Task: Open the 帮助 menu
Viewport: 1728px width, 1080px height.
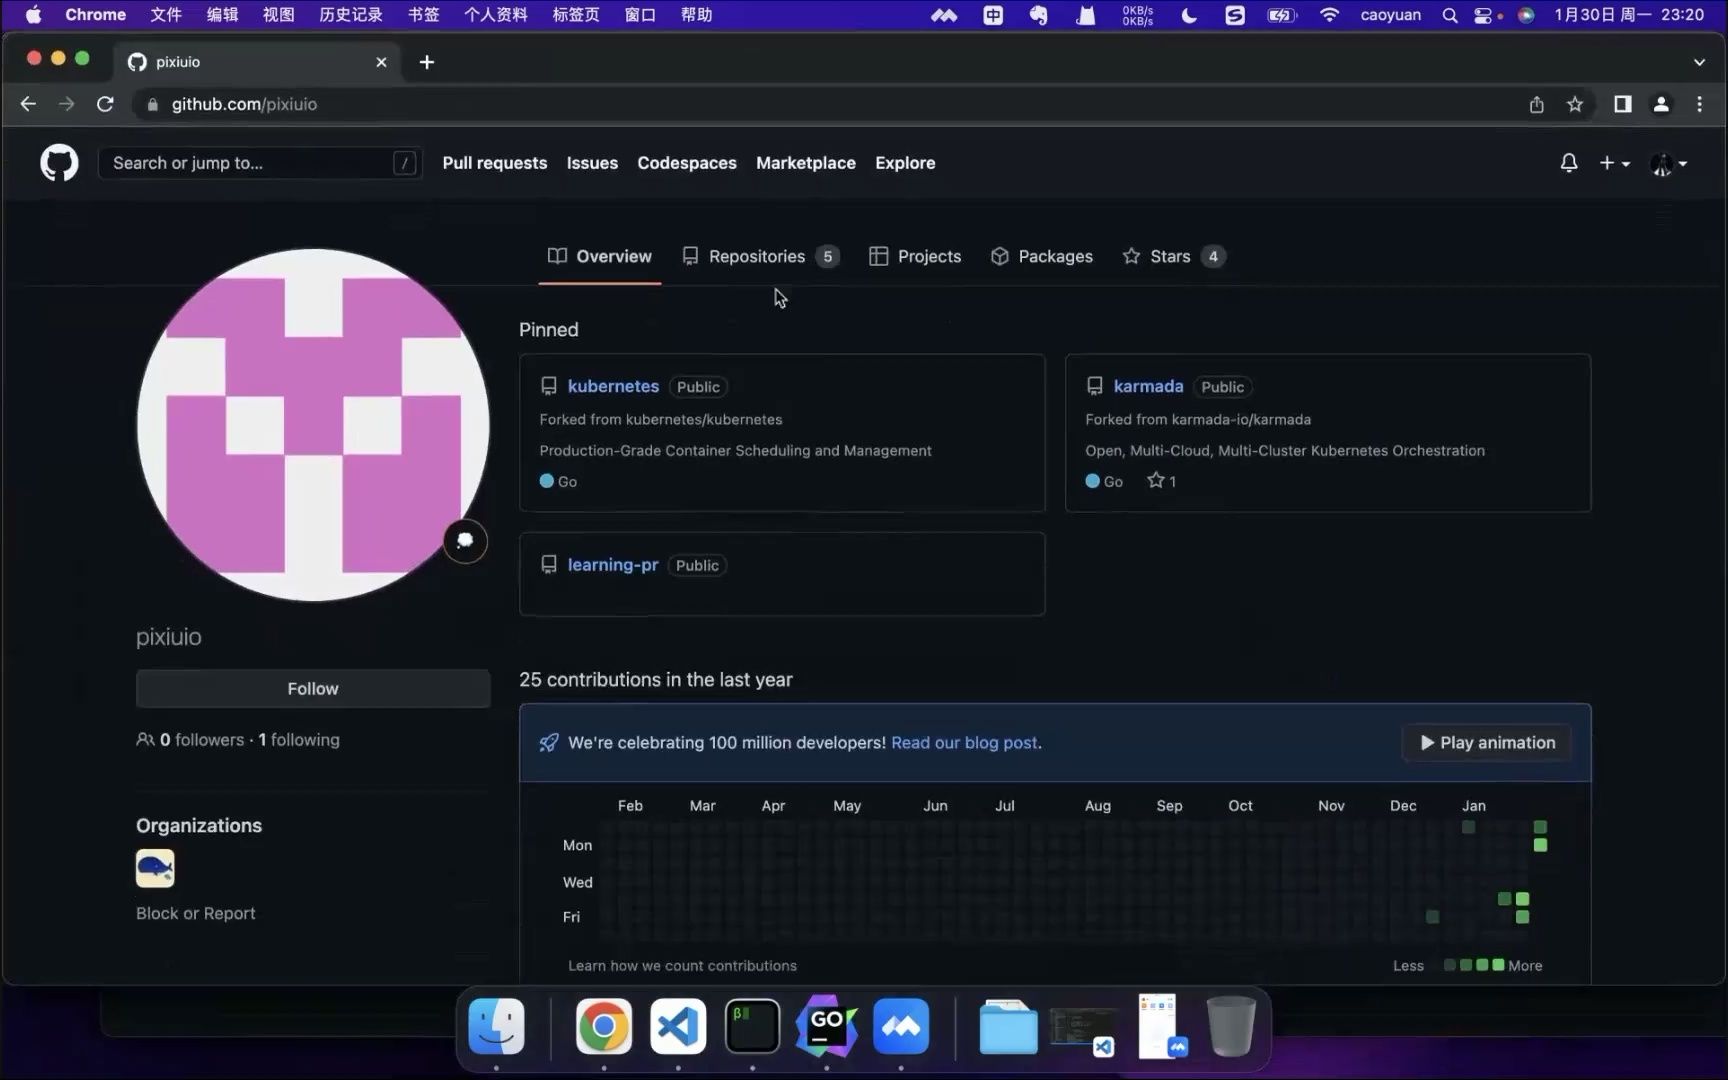Action: click(697, 15)
